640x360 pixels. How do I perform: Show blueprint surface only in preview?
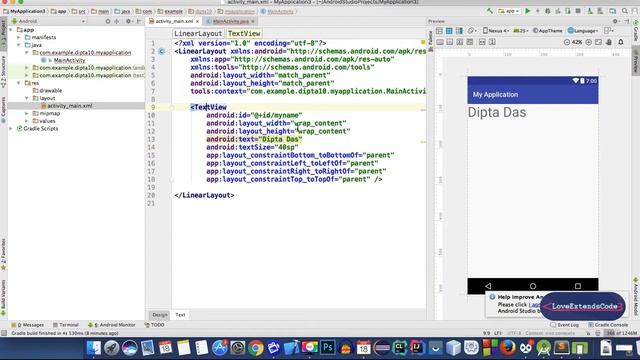click(x=449, y=31)
